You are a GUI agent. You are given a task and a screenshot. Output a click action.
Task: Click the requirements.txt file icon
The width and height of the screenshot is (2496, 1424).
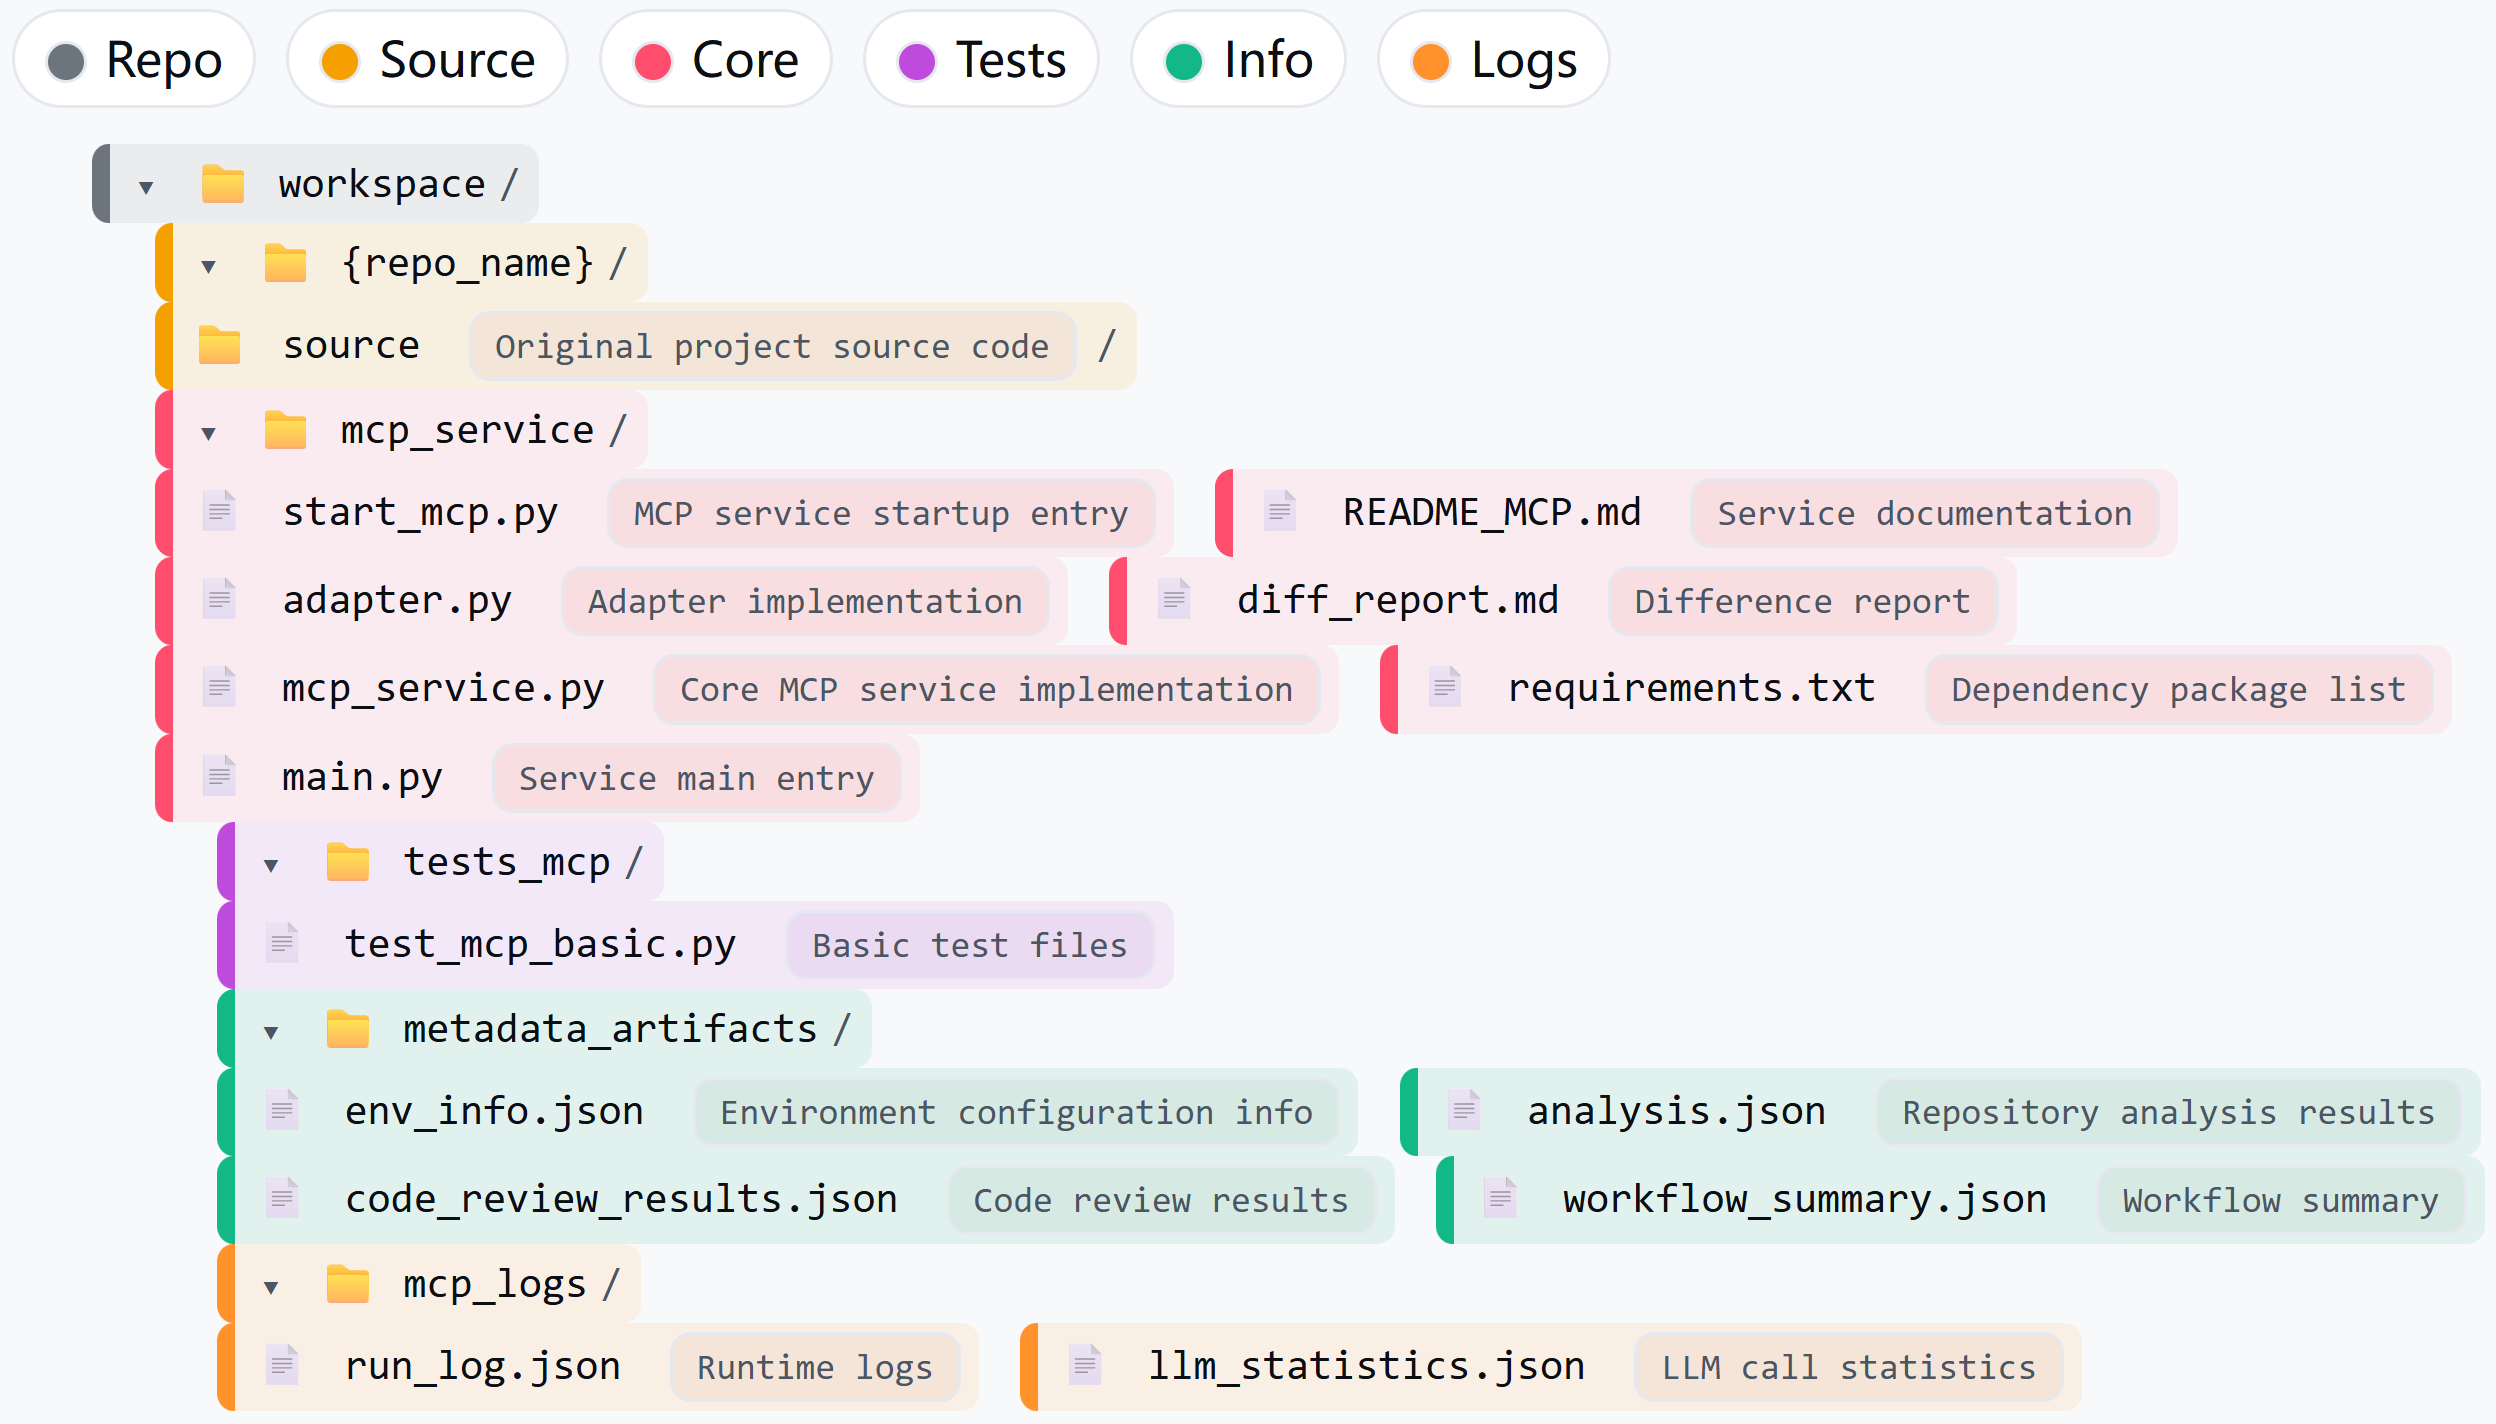pos(1444,688)
